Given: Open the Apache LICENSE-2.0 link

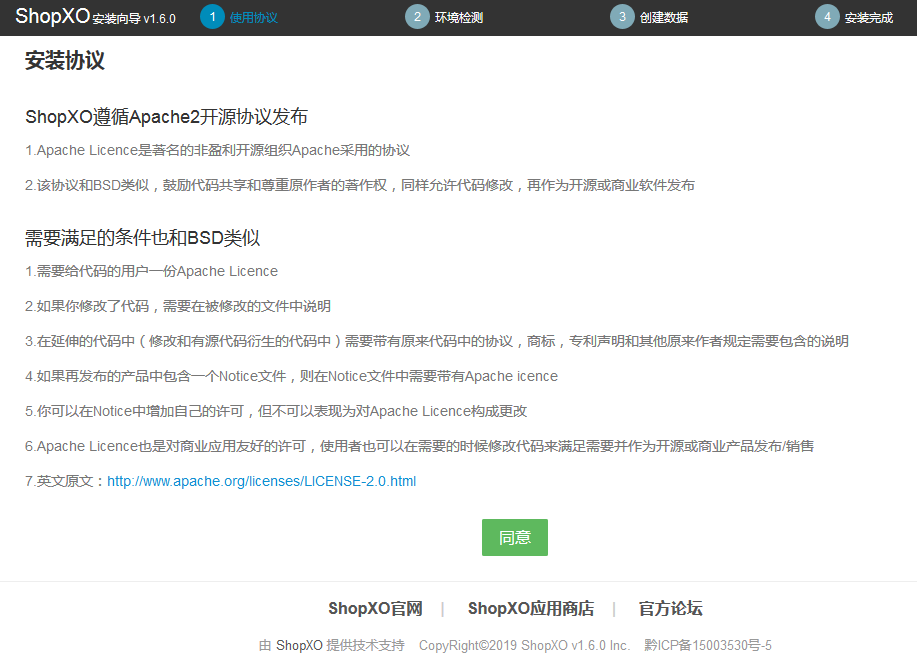Looking at the screenshot, I should [x=261, y=481].
